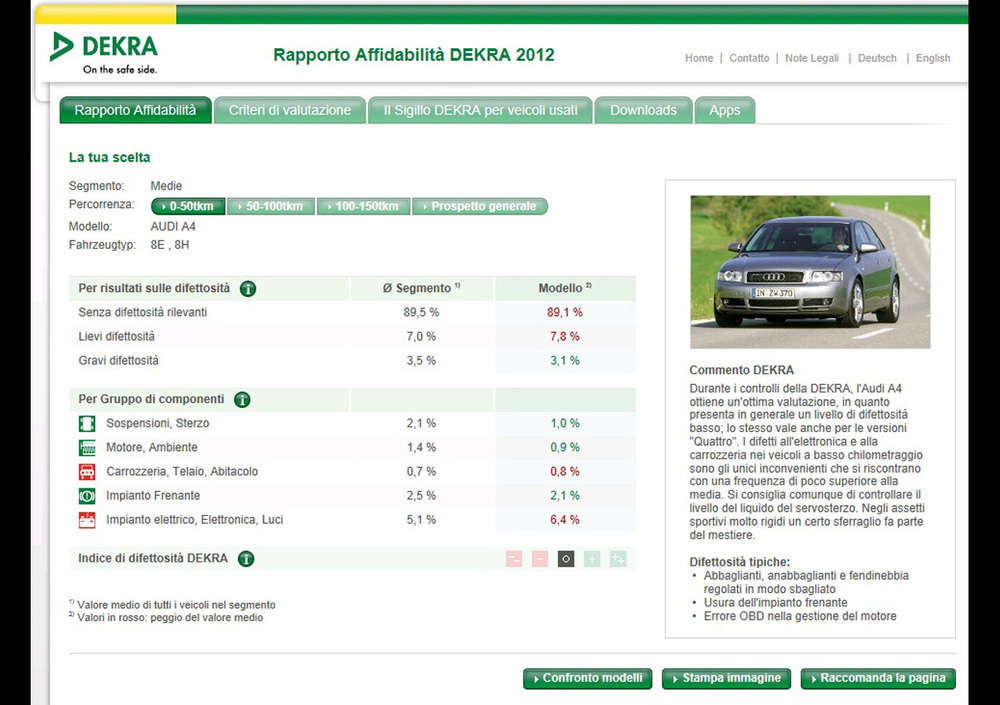The image size is (1000, 705).
Task: Click the Motore, Ambiente component icon
Action: pos(87,448)
